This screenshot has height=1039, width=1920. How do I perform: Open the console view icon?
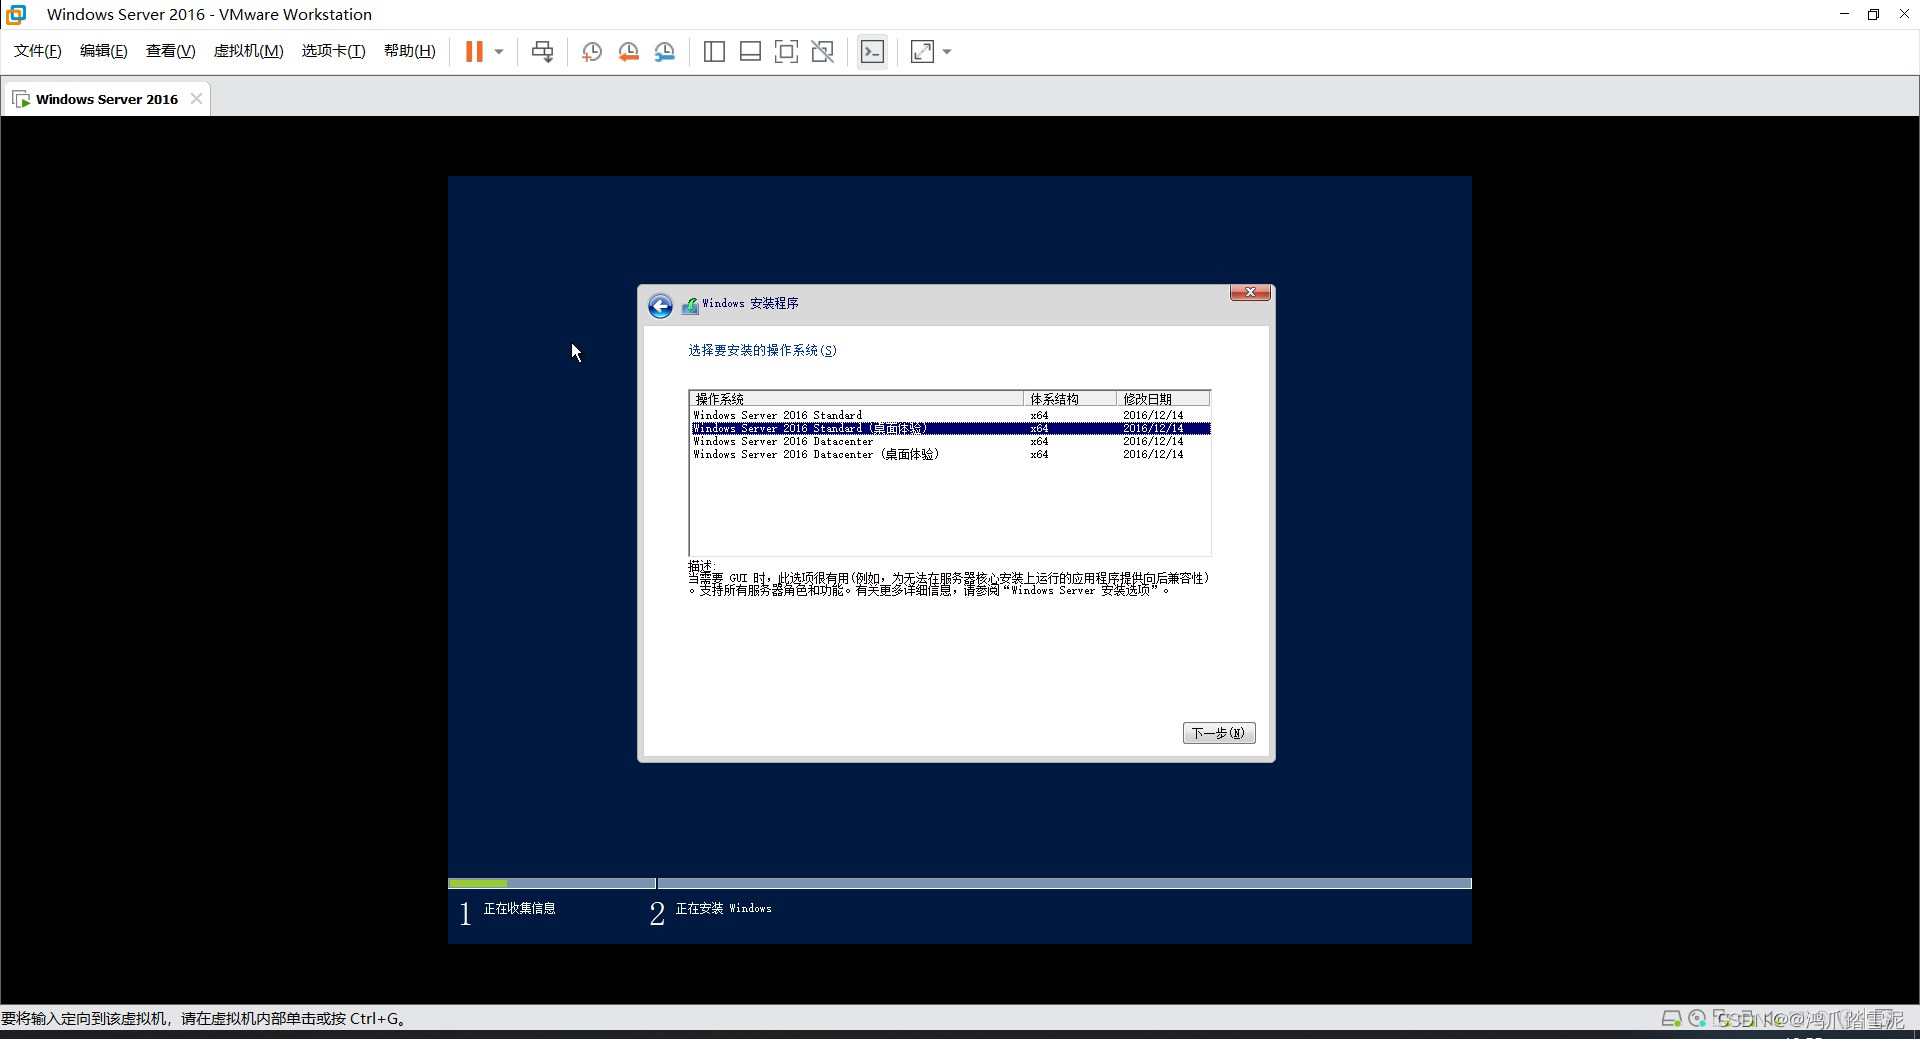pos(872,52)
